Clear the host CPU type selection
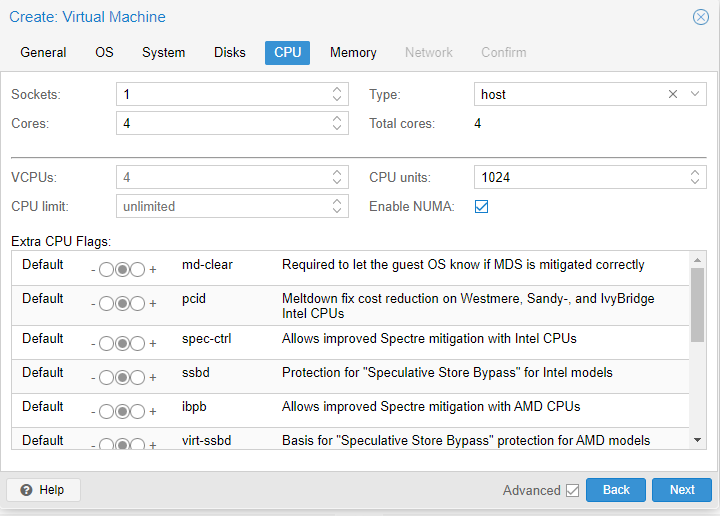720x516 pixels. 674,94
